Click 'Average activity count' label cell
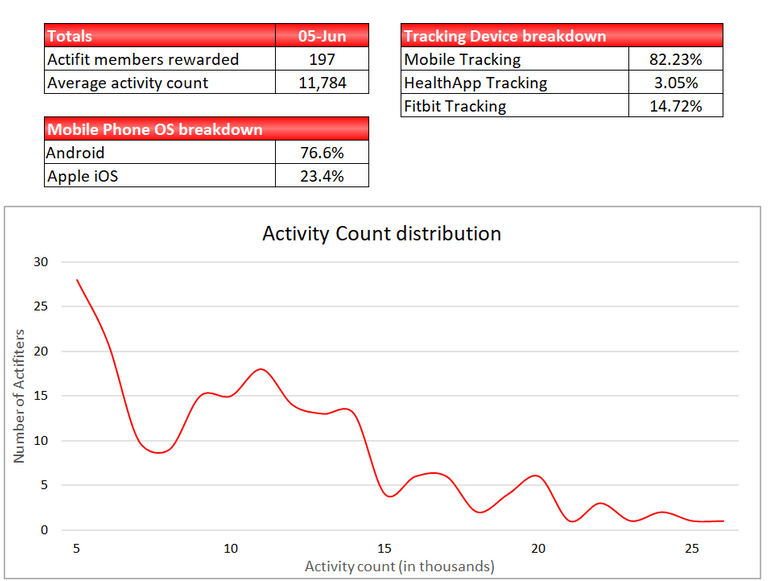 click(x=160, y=82)
